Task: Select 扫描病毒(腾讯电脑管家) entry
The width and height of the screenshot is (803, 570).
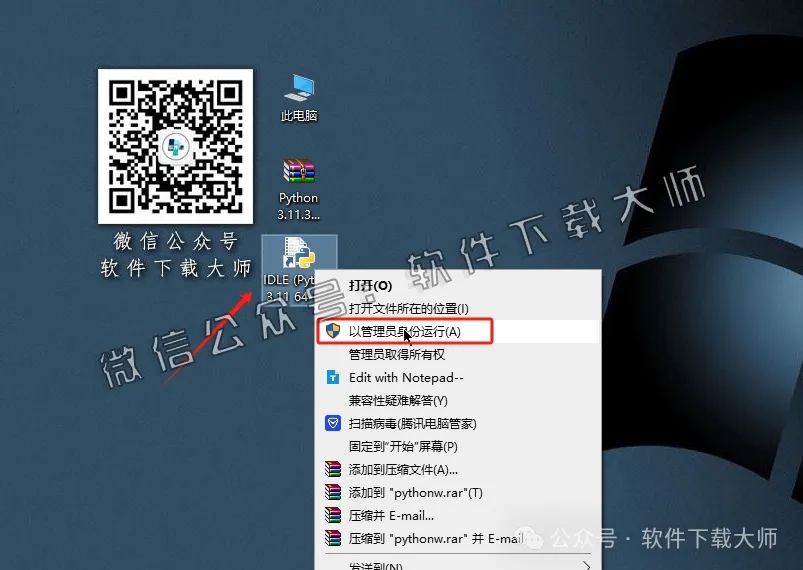Action: (458, 424)
